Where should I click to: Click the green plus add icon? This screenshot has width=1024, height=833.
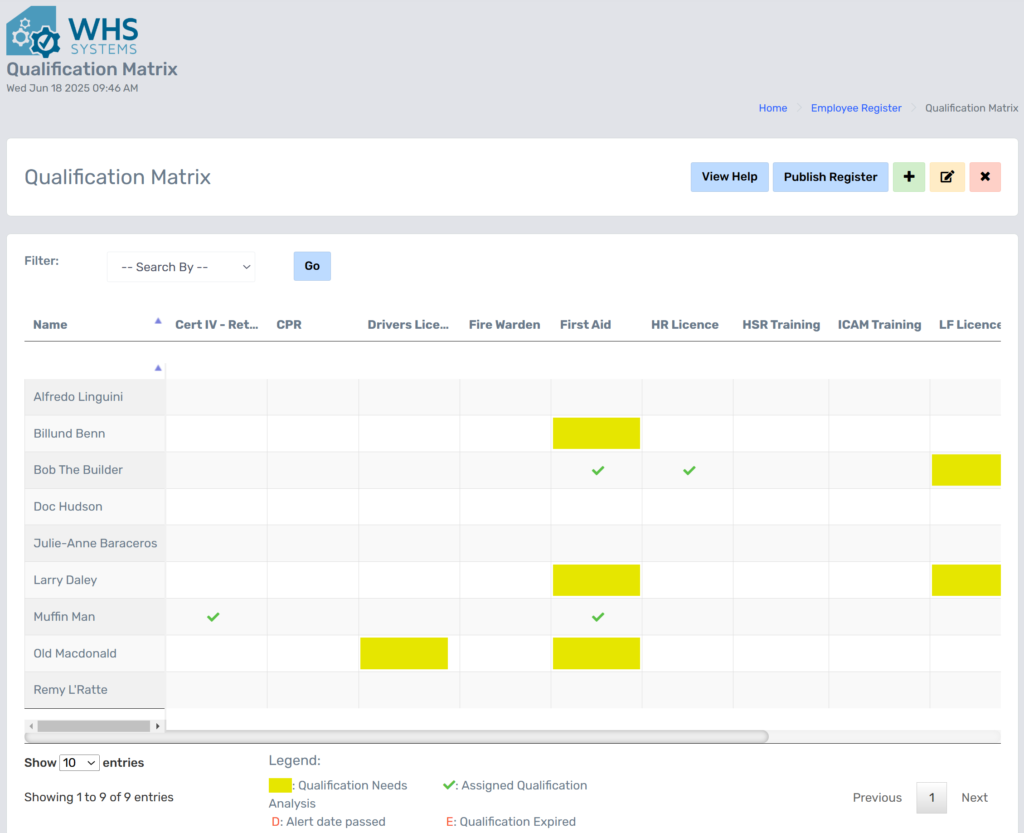[x=908, y=177]
